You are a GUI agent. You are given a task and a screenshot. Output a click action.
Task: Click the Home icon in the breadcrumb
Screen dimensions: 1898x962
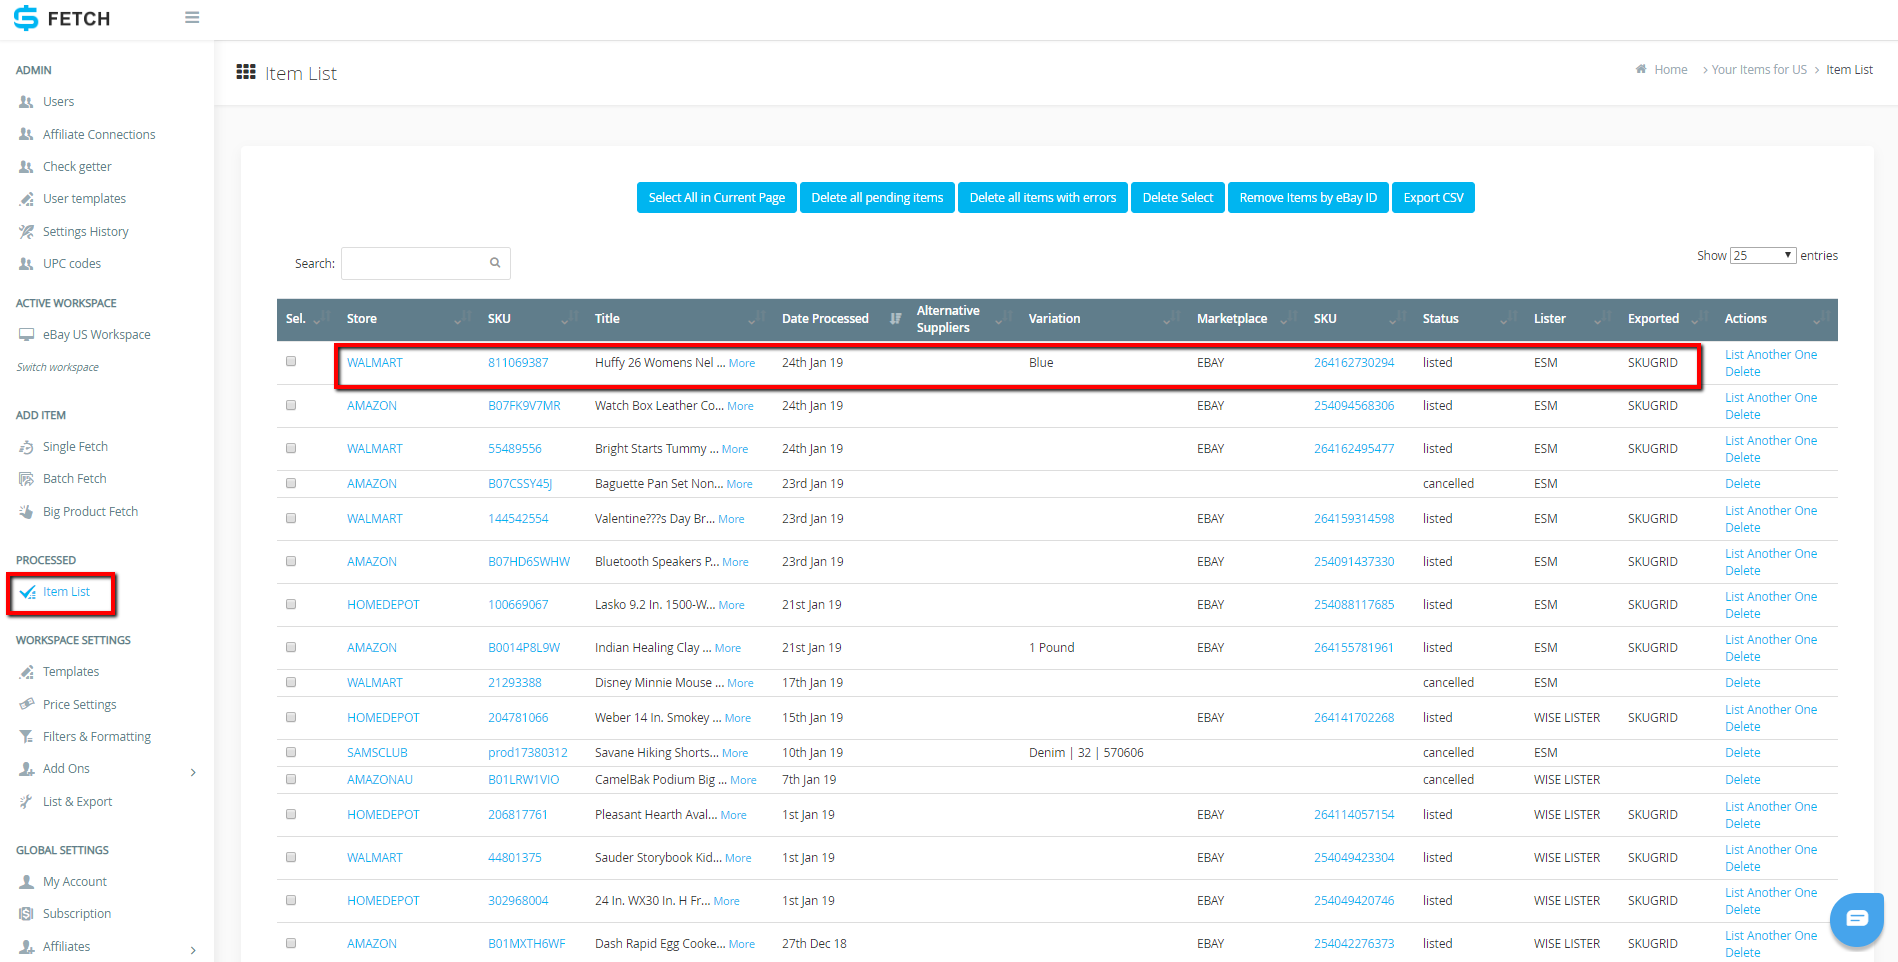[x=1641, y=69]
